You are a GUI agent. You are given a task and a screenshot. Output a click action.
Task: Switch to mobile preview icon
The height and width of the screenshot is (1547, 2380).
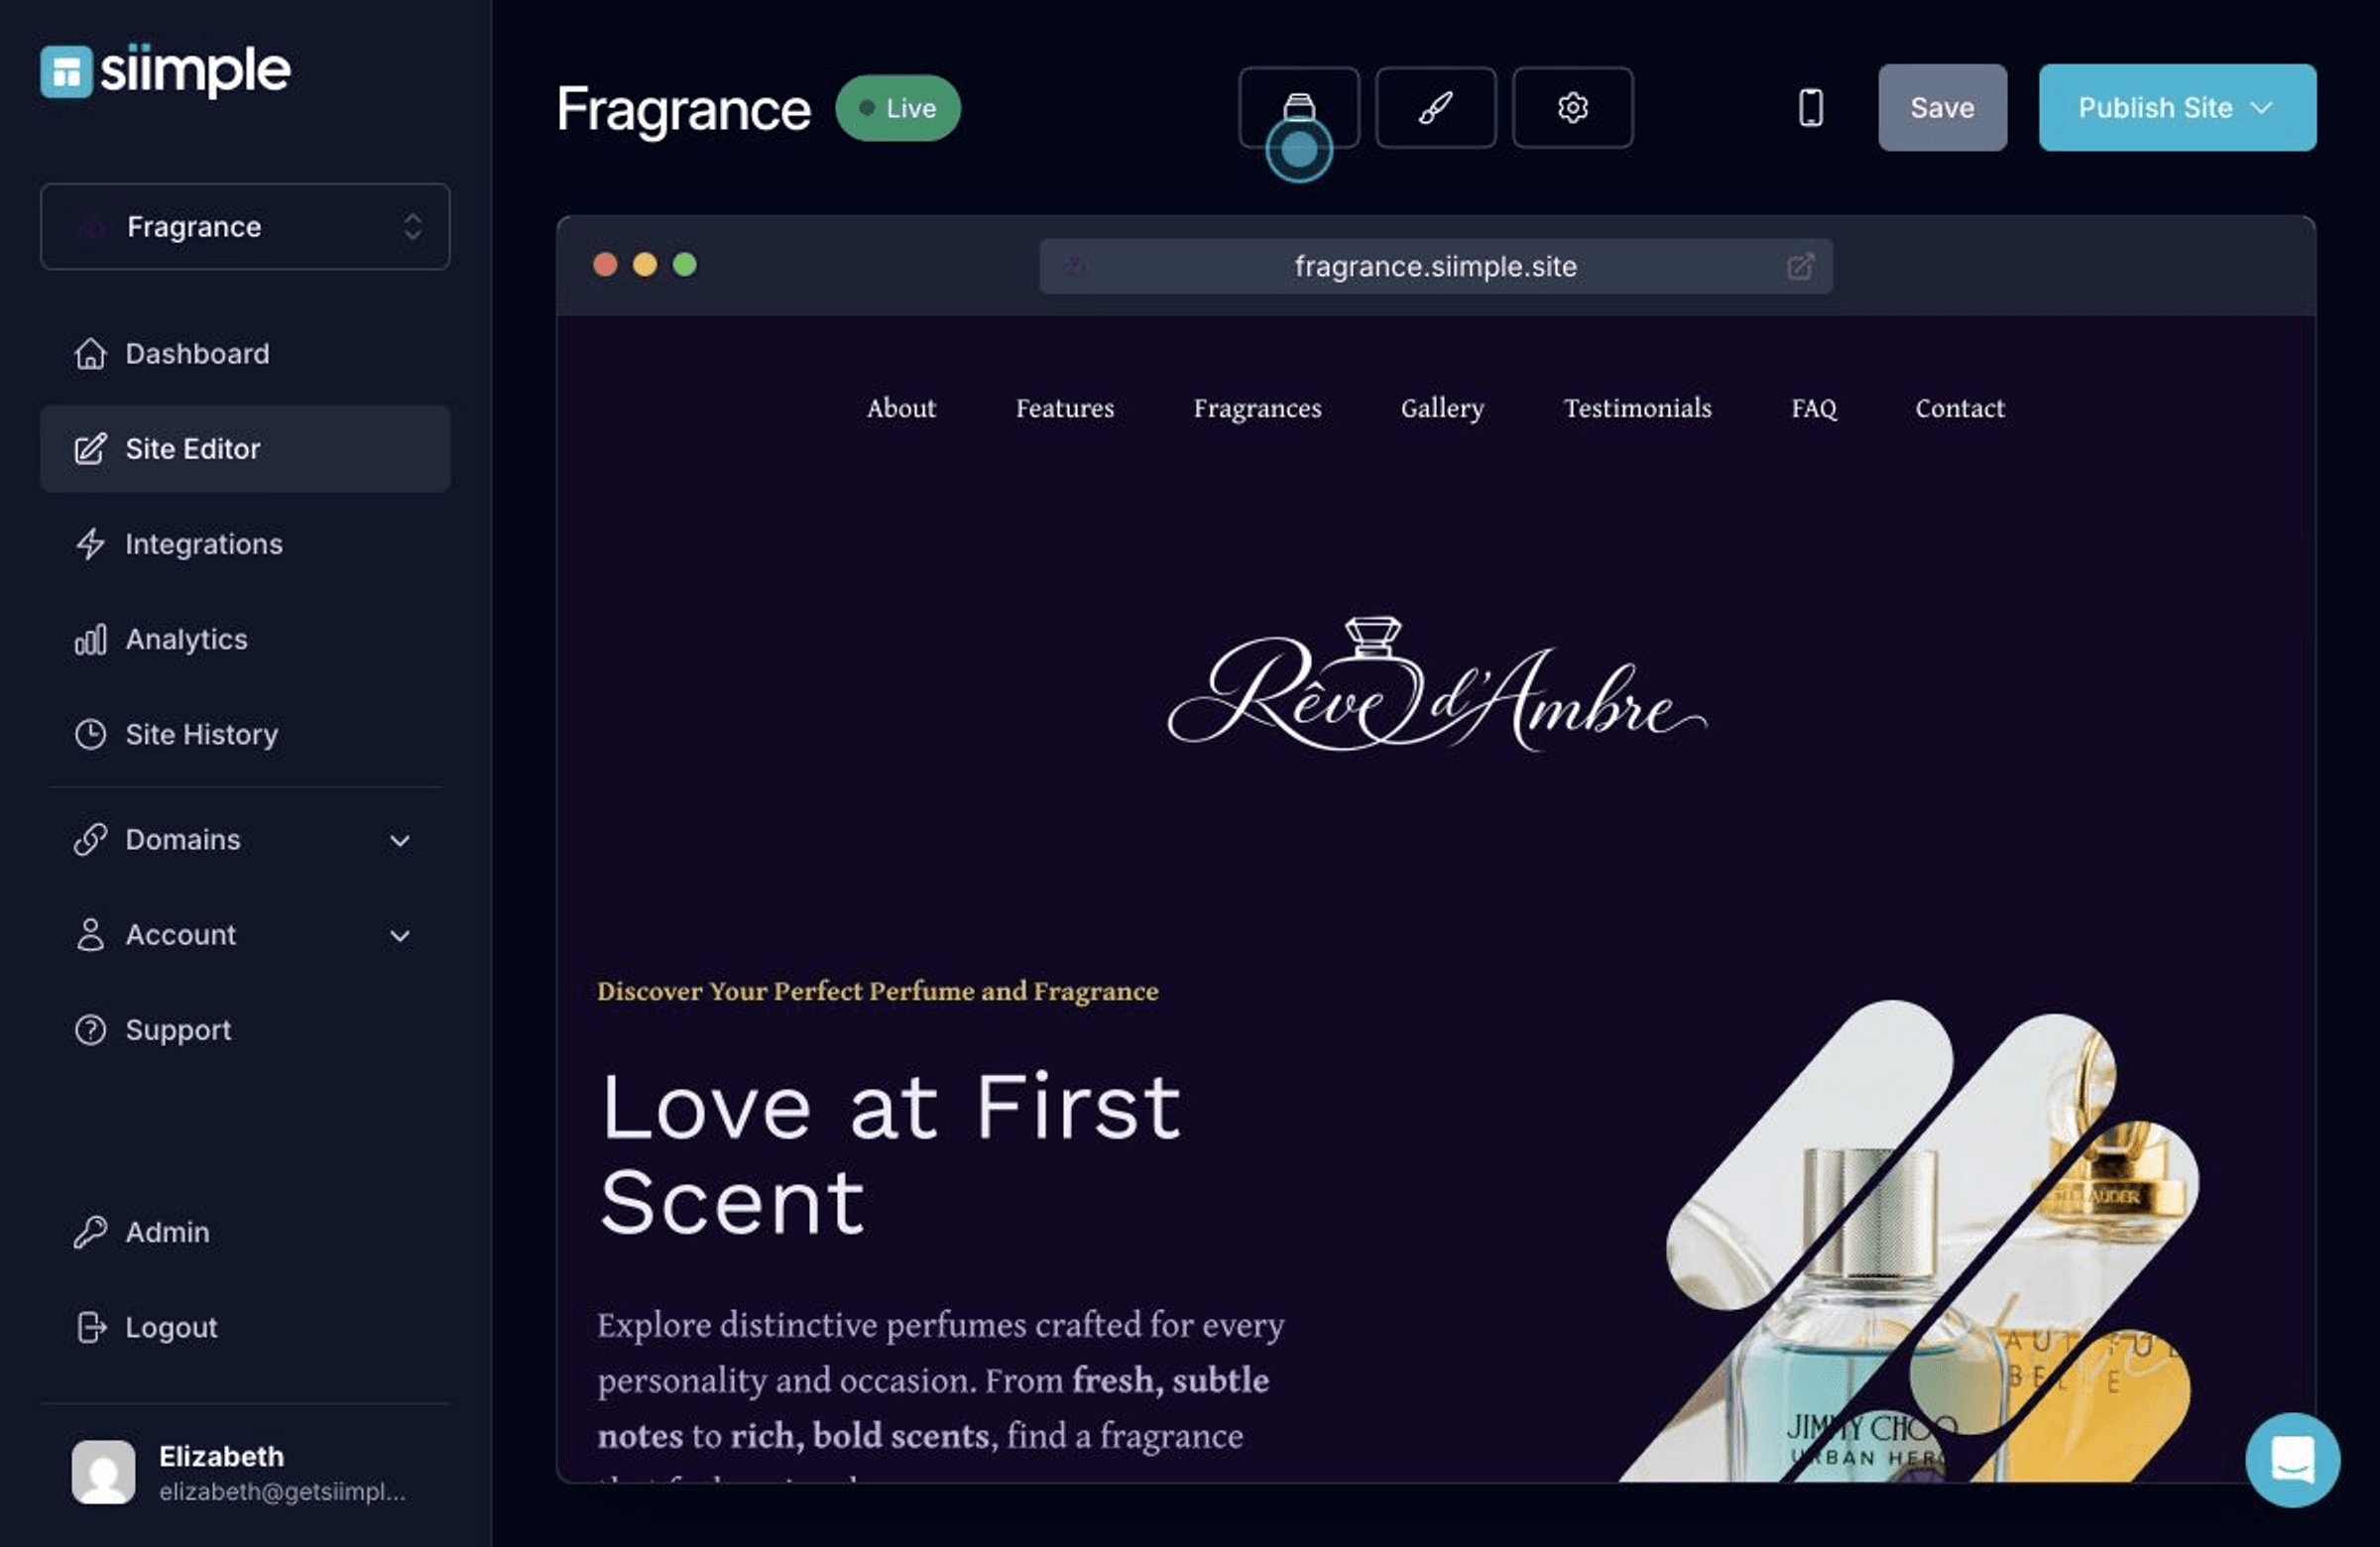pyautogui.click(x=1810, y=107)
